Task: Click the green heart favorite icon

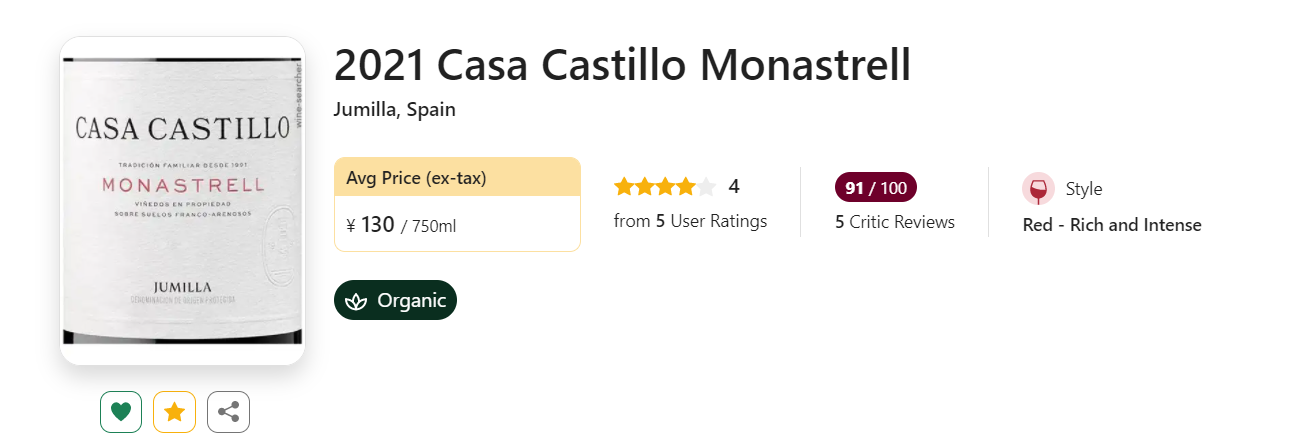Action: [x=121, y=411]
